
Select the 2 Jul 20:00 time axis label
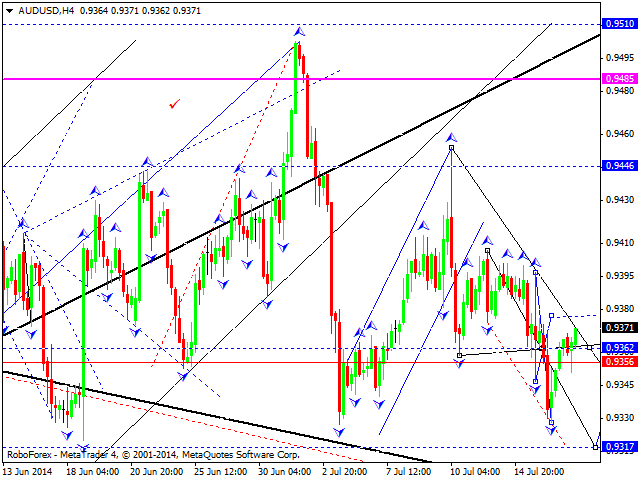coord(345,472)
